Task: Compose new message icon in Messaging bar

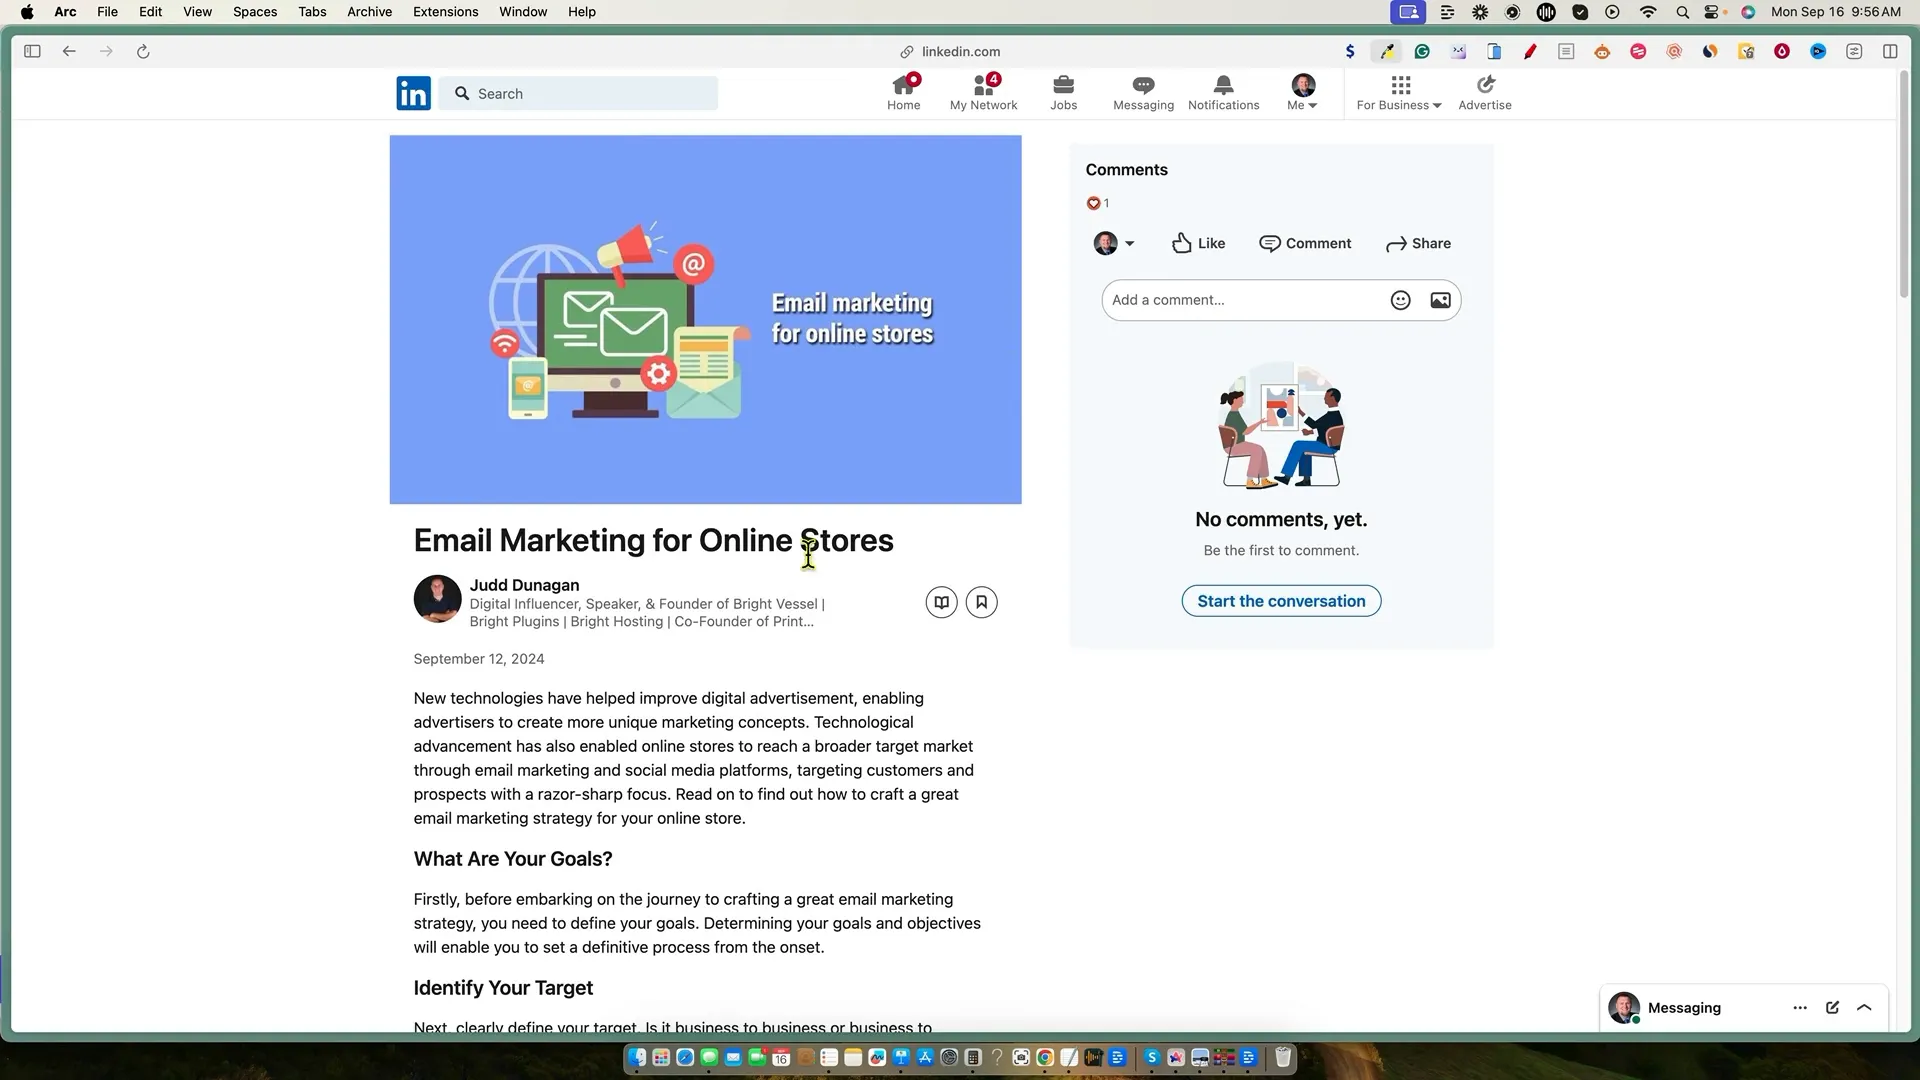Action: pyautogui.click(x=1832, y=1007)
